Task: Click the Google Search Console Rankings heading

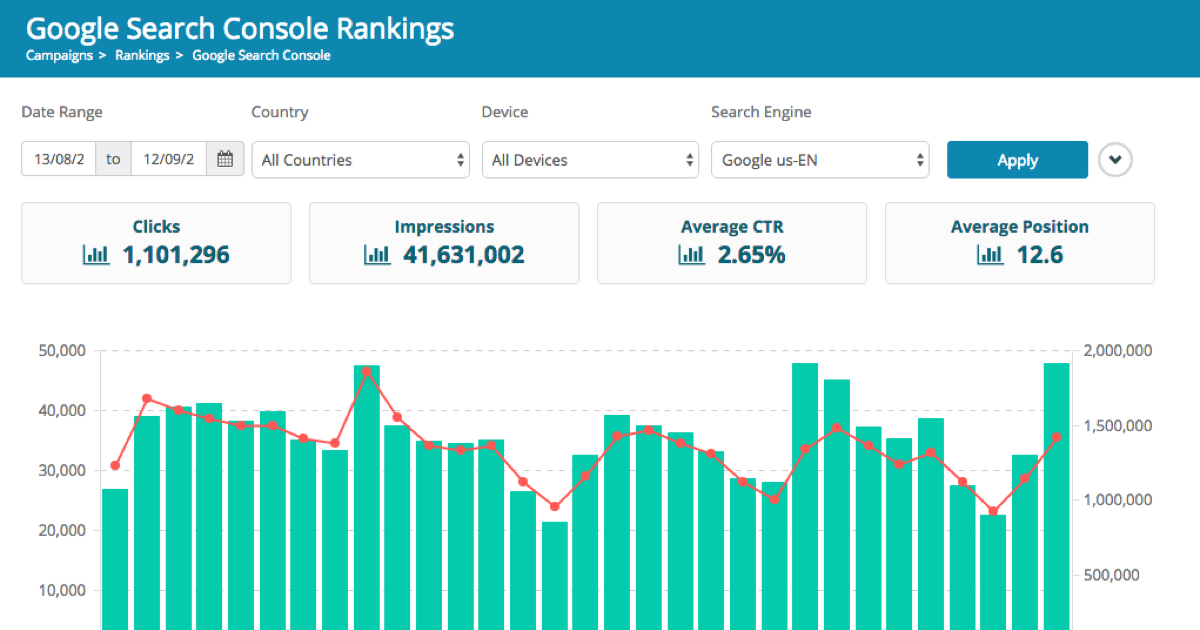Action: 240,27
